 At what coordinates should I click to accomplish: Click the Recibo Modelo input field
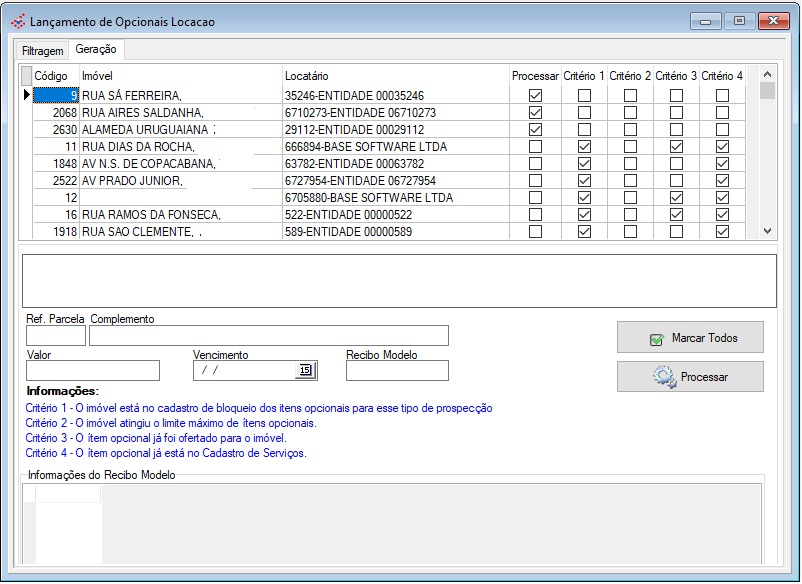(x=397, y=371)
